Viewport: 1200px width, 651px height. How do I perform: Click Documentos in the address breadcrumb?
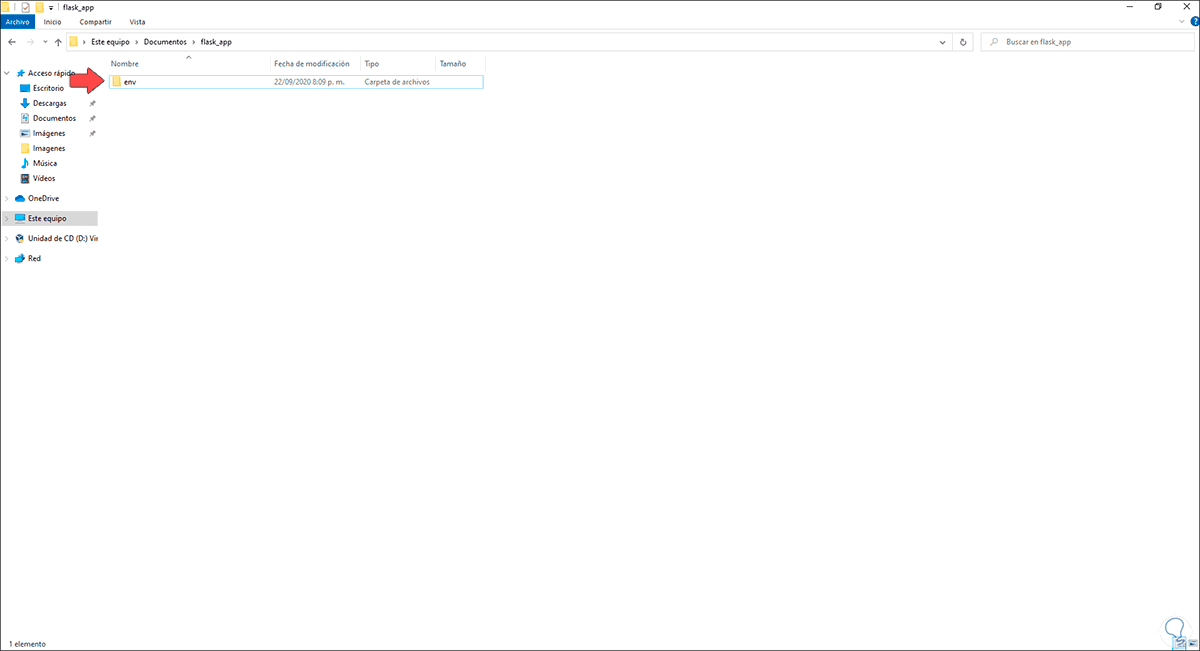click(164, 42)
